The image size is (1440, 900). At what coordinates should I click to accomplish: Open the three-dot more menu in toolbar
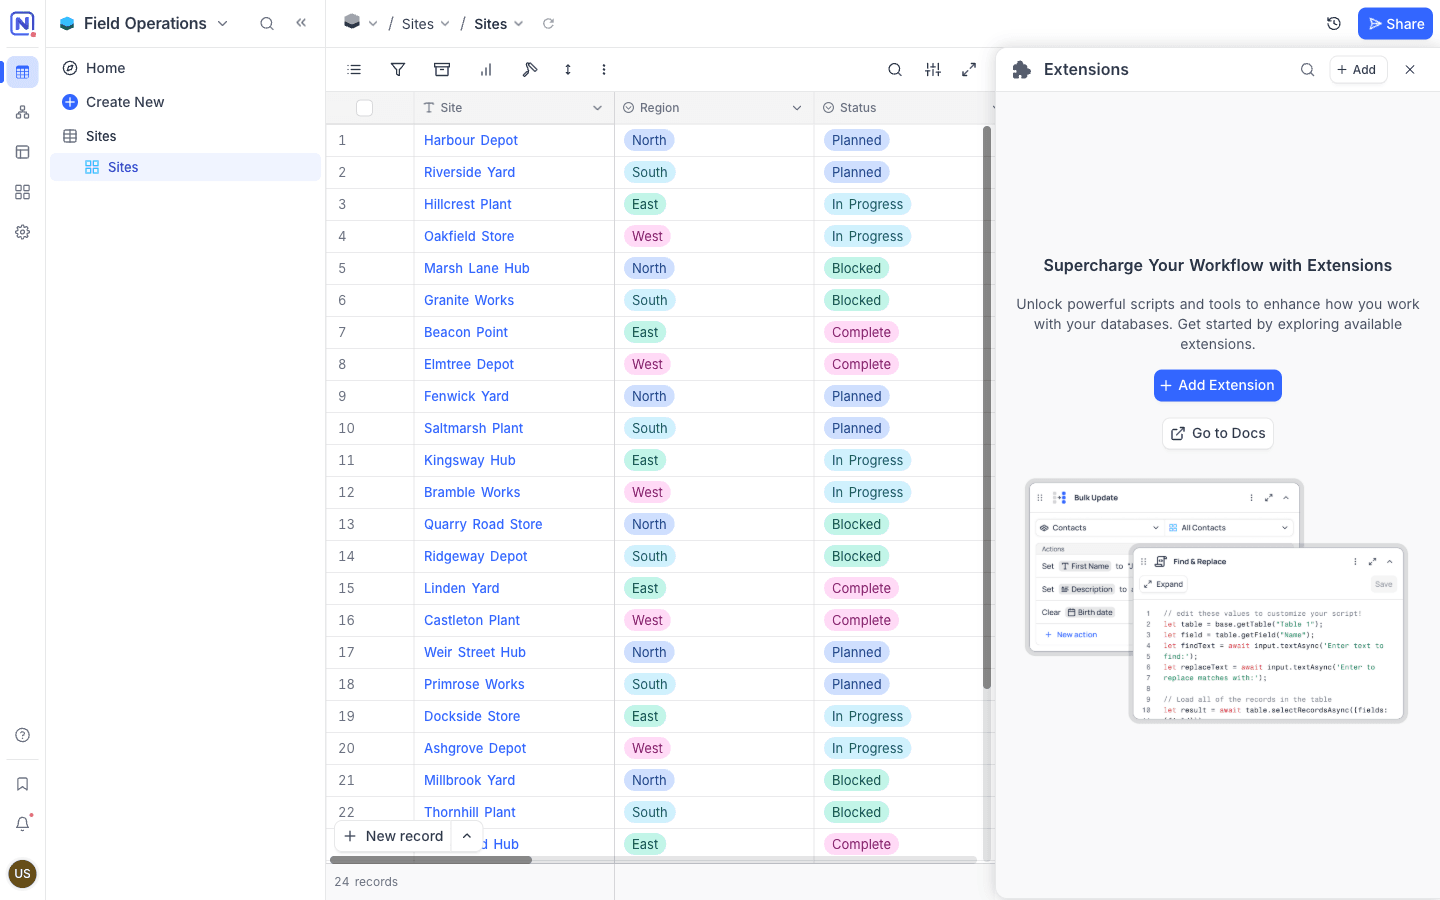(604, 70)
